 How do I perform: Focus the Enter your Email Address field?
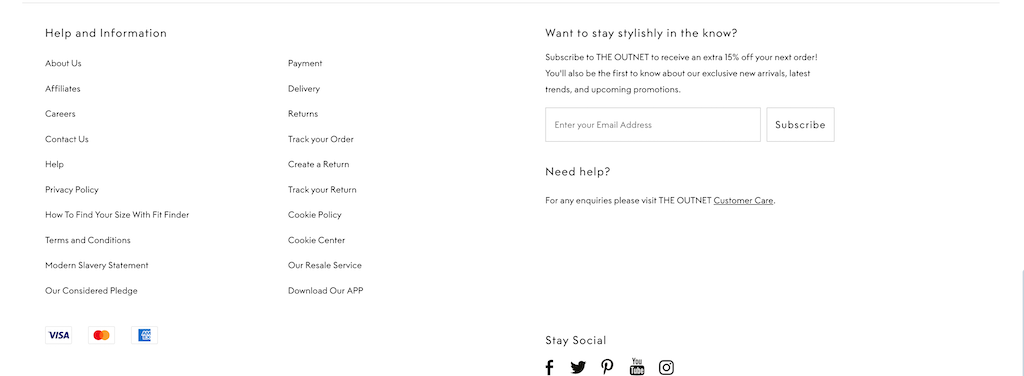[x=653, y=125]
